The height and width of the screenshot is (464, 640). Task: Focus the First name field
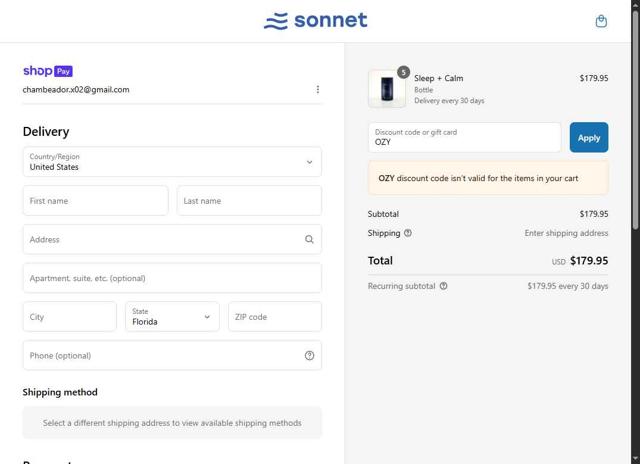pos(96,201)
